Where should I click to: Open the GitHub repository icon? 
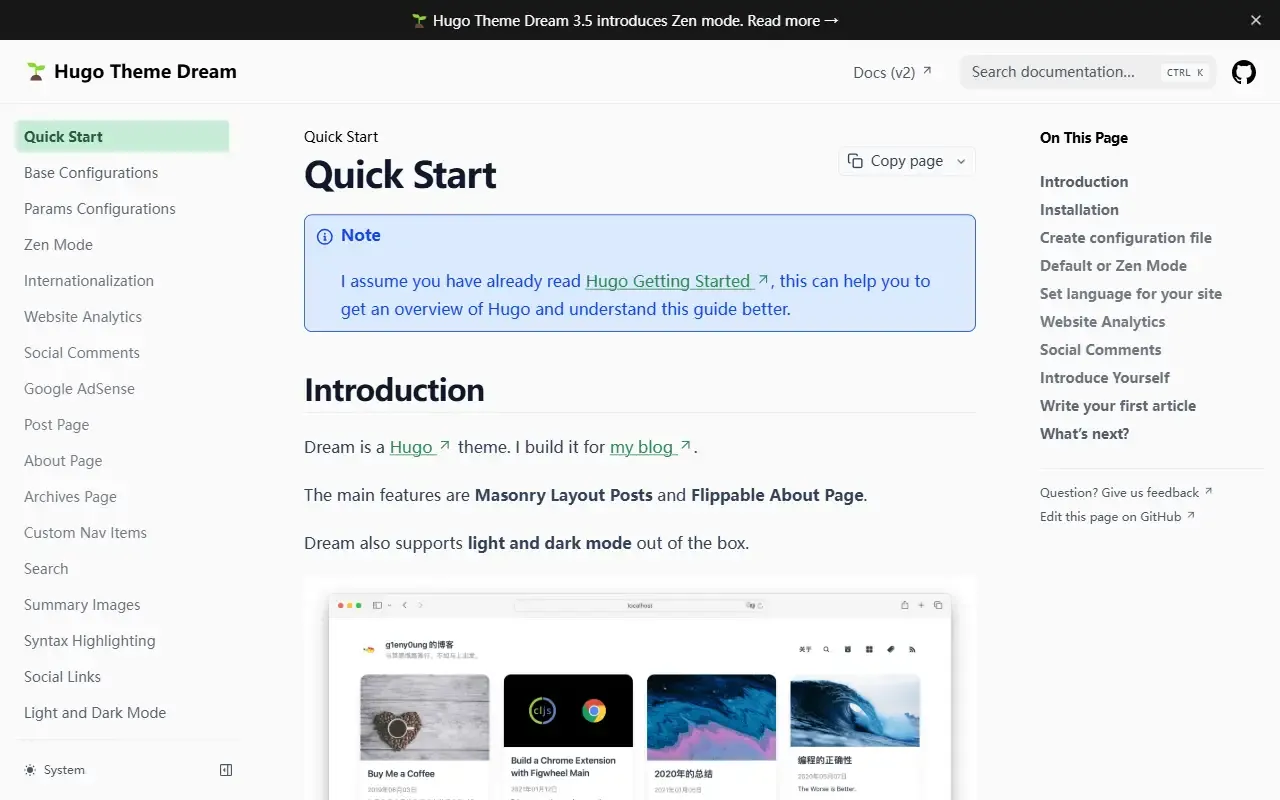1243,72
